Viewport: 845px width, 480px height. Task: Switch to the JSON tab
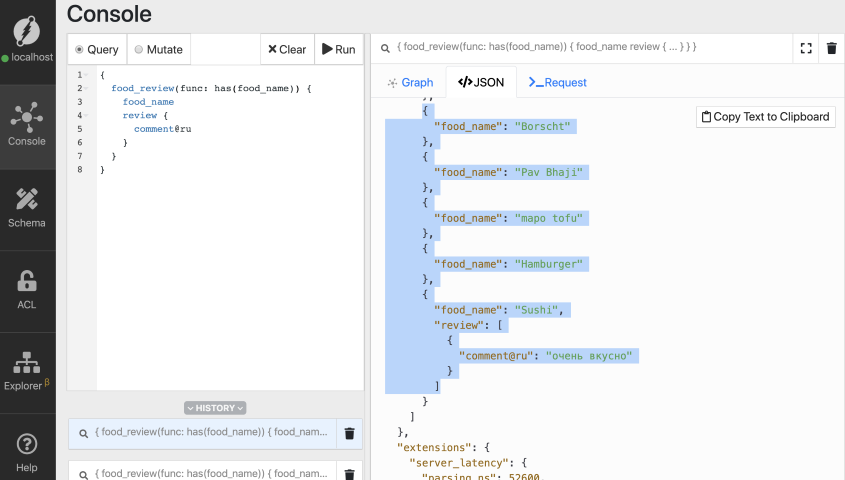tap(481, 82)
